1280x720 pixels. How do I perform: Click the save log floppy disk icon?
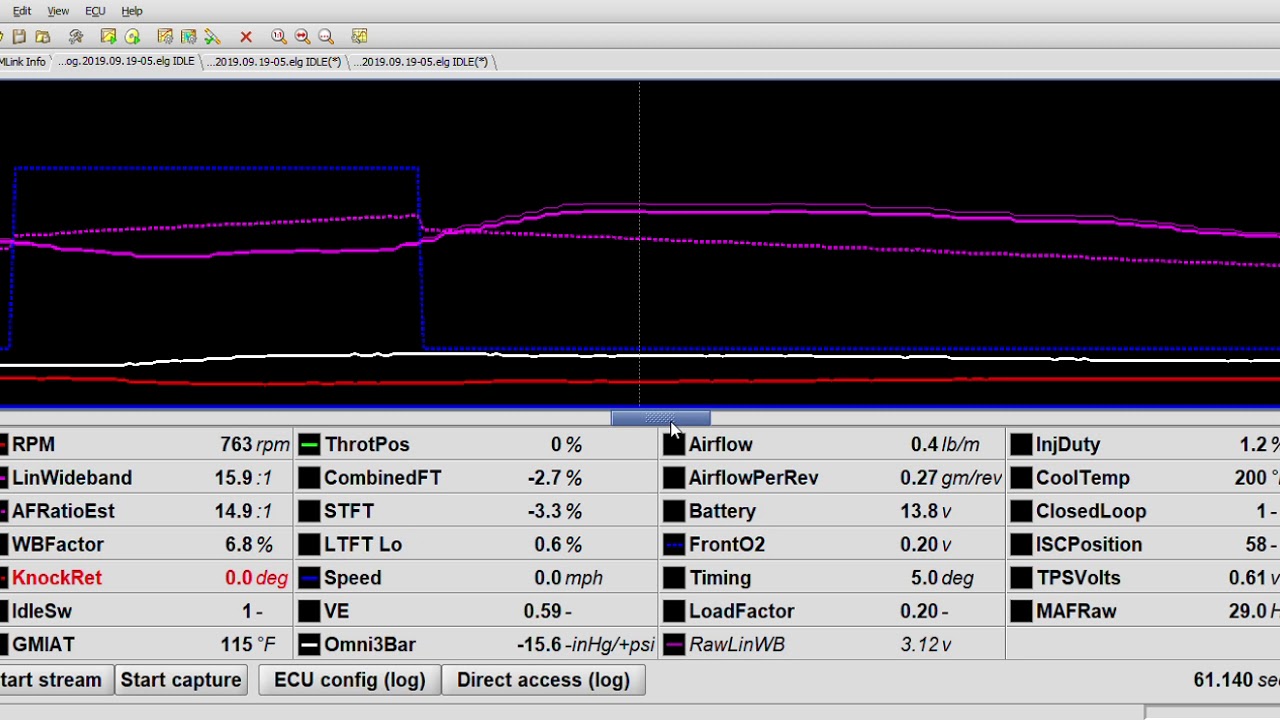click(x=19, y=37)
